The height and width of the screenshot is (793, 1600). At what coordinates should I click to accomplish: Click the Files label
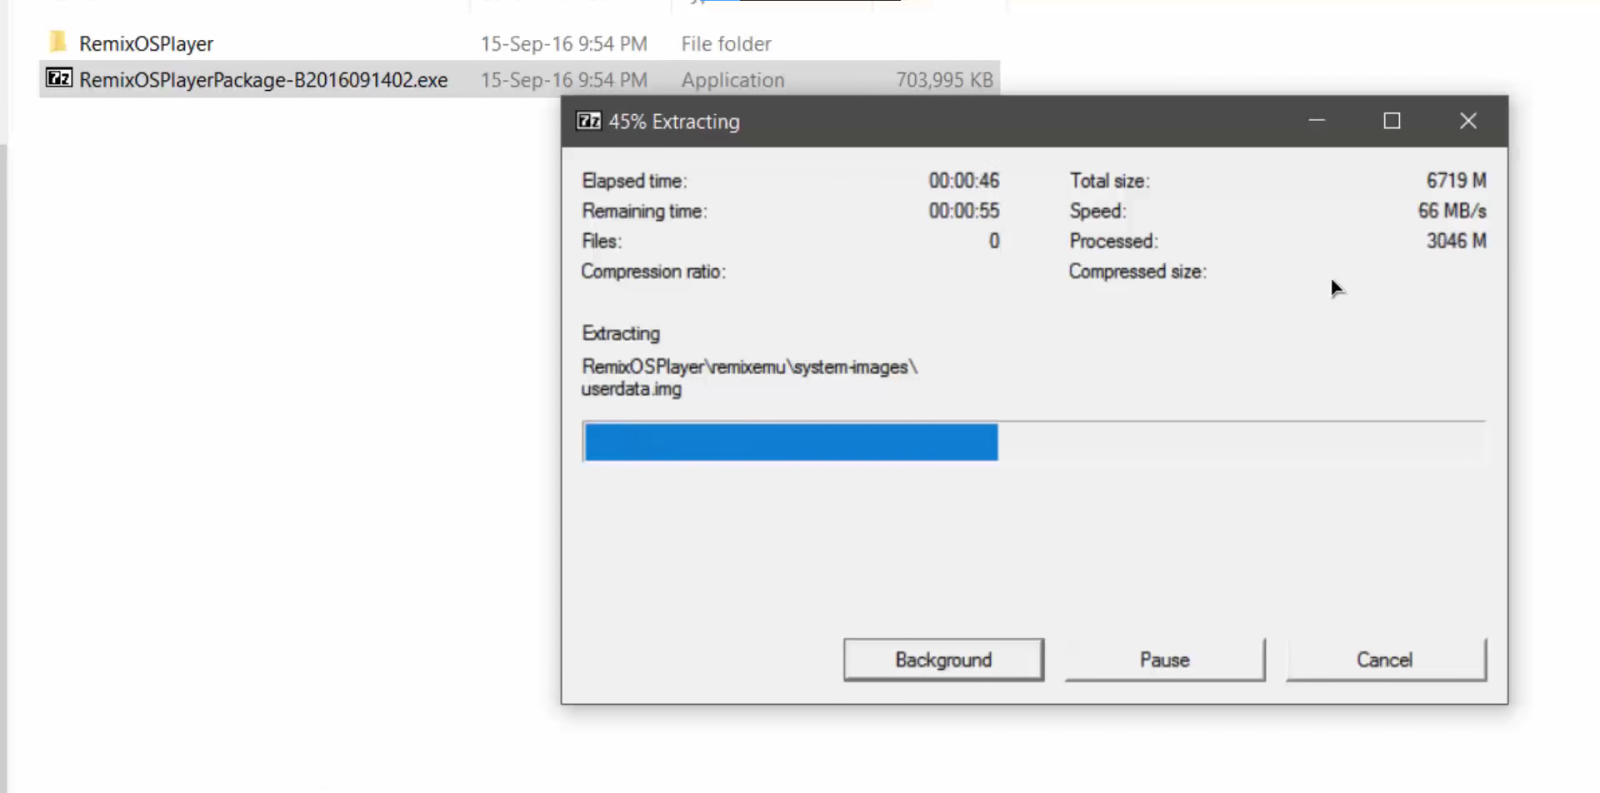[x=601, y=241]
